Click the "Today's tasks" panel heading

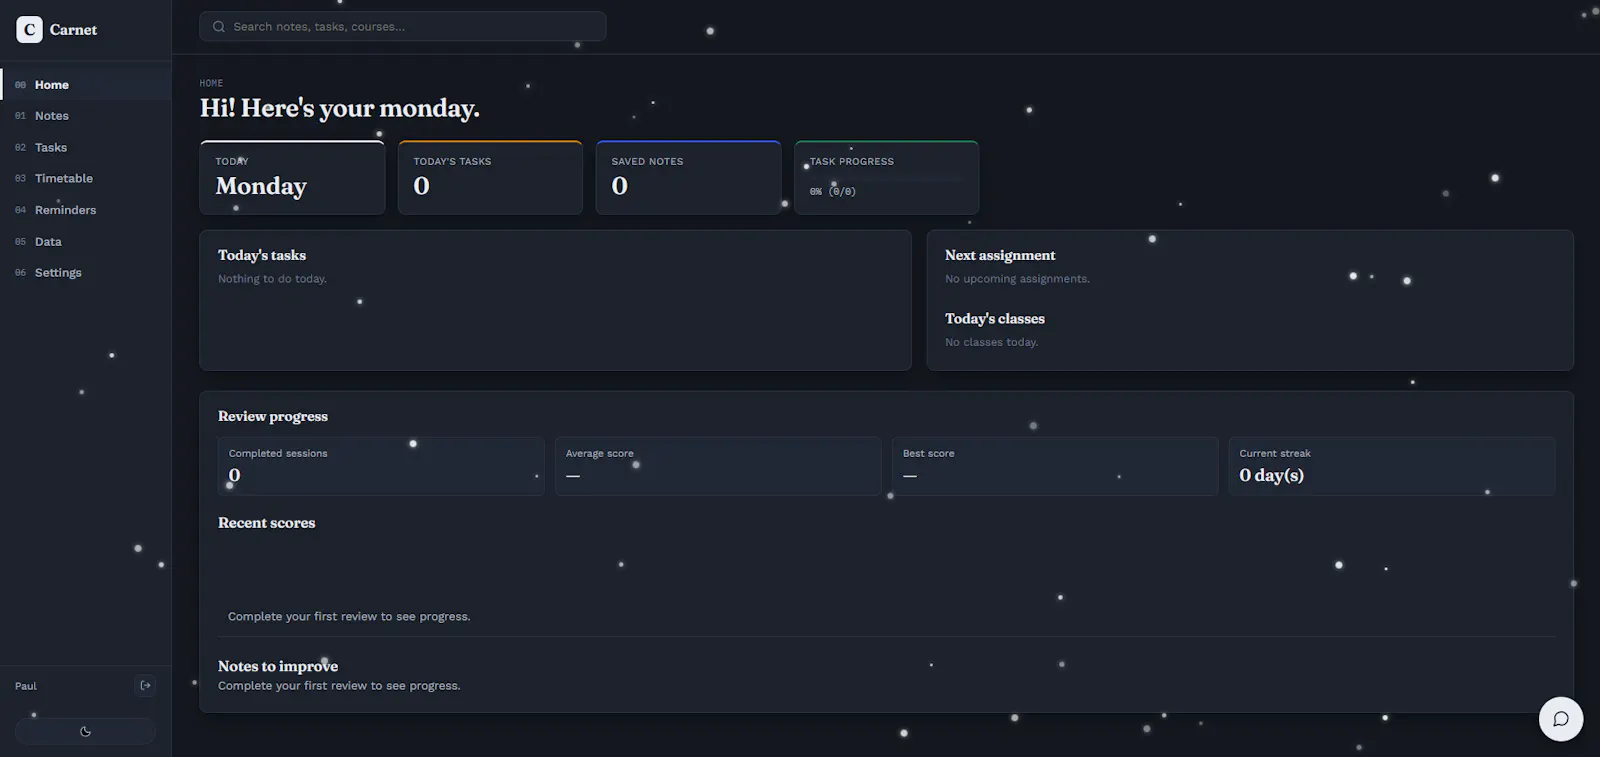pos(262,255)
